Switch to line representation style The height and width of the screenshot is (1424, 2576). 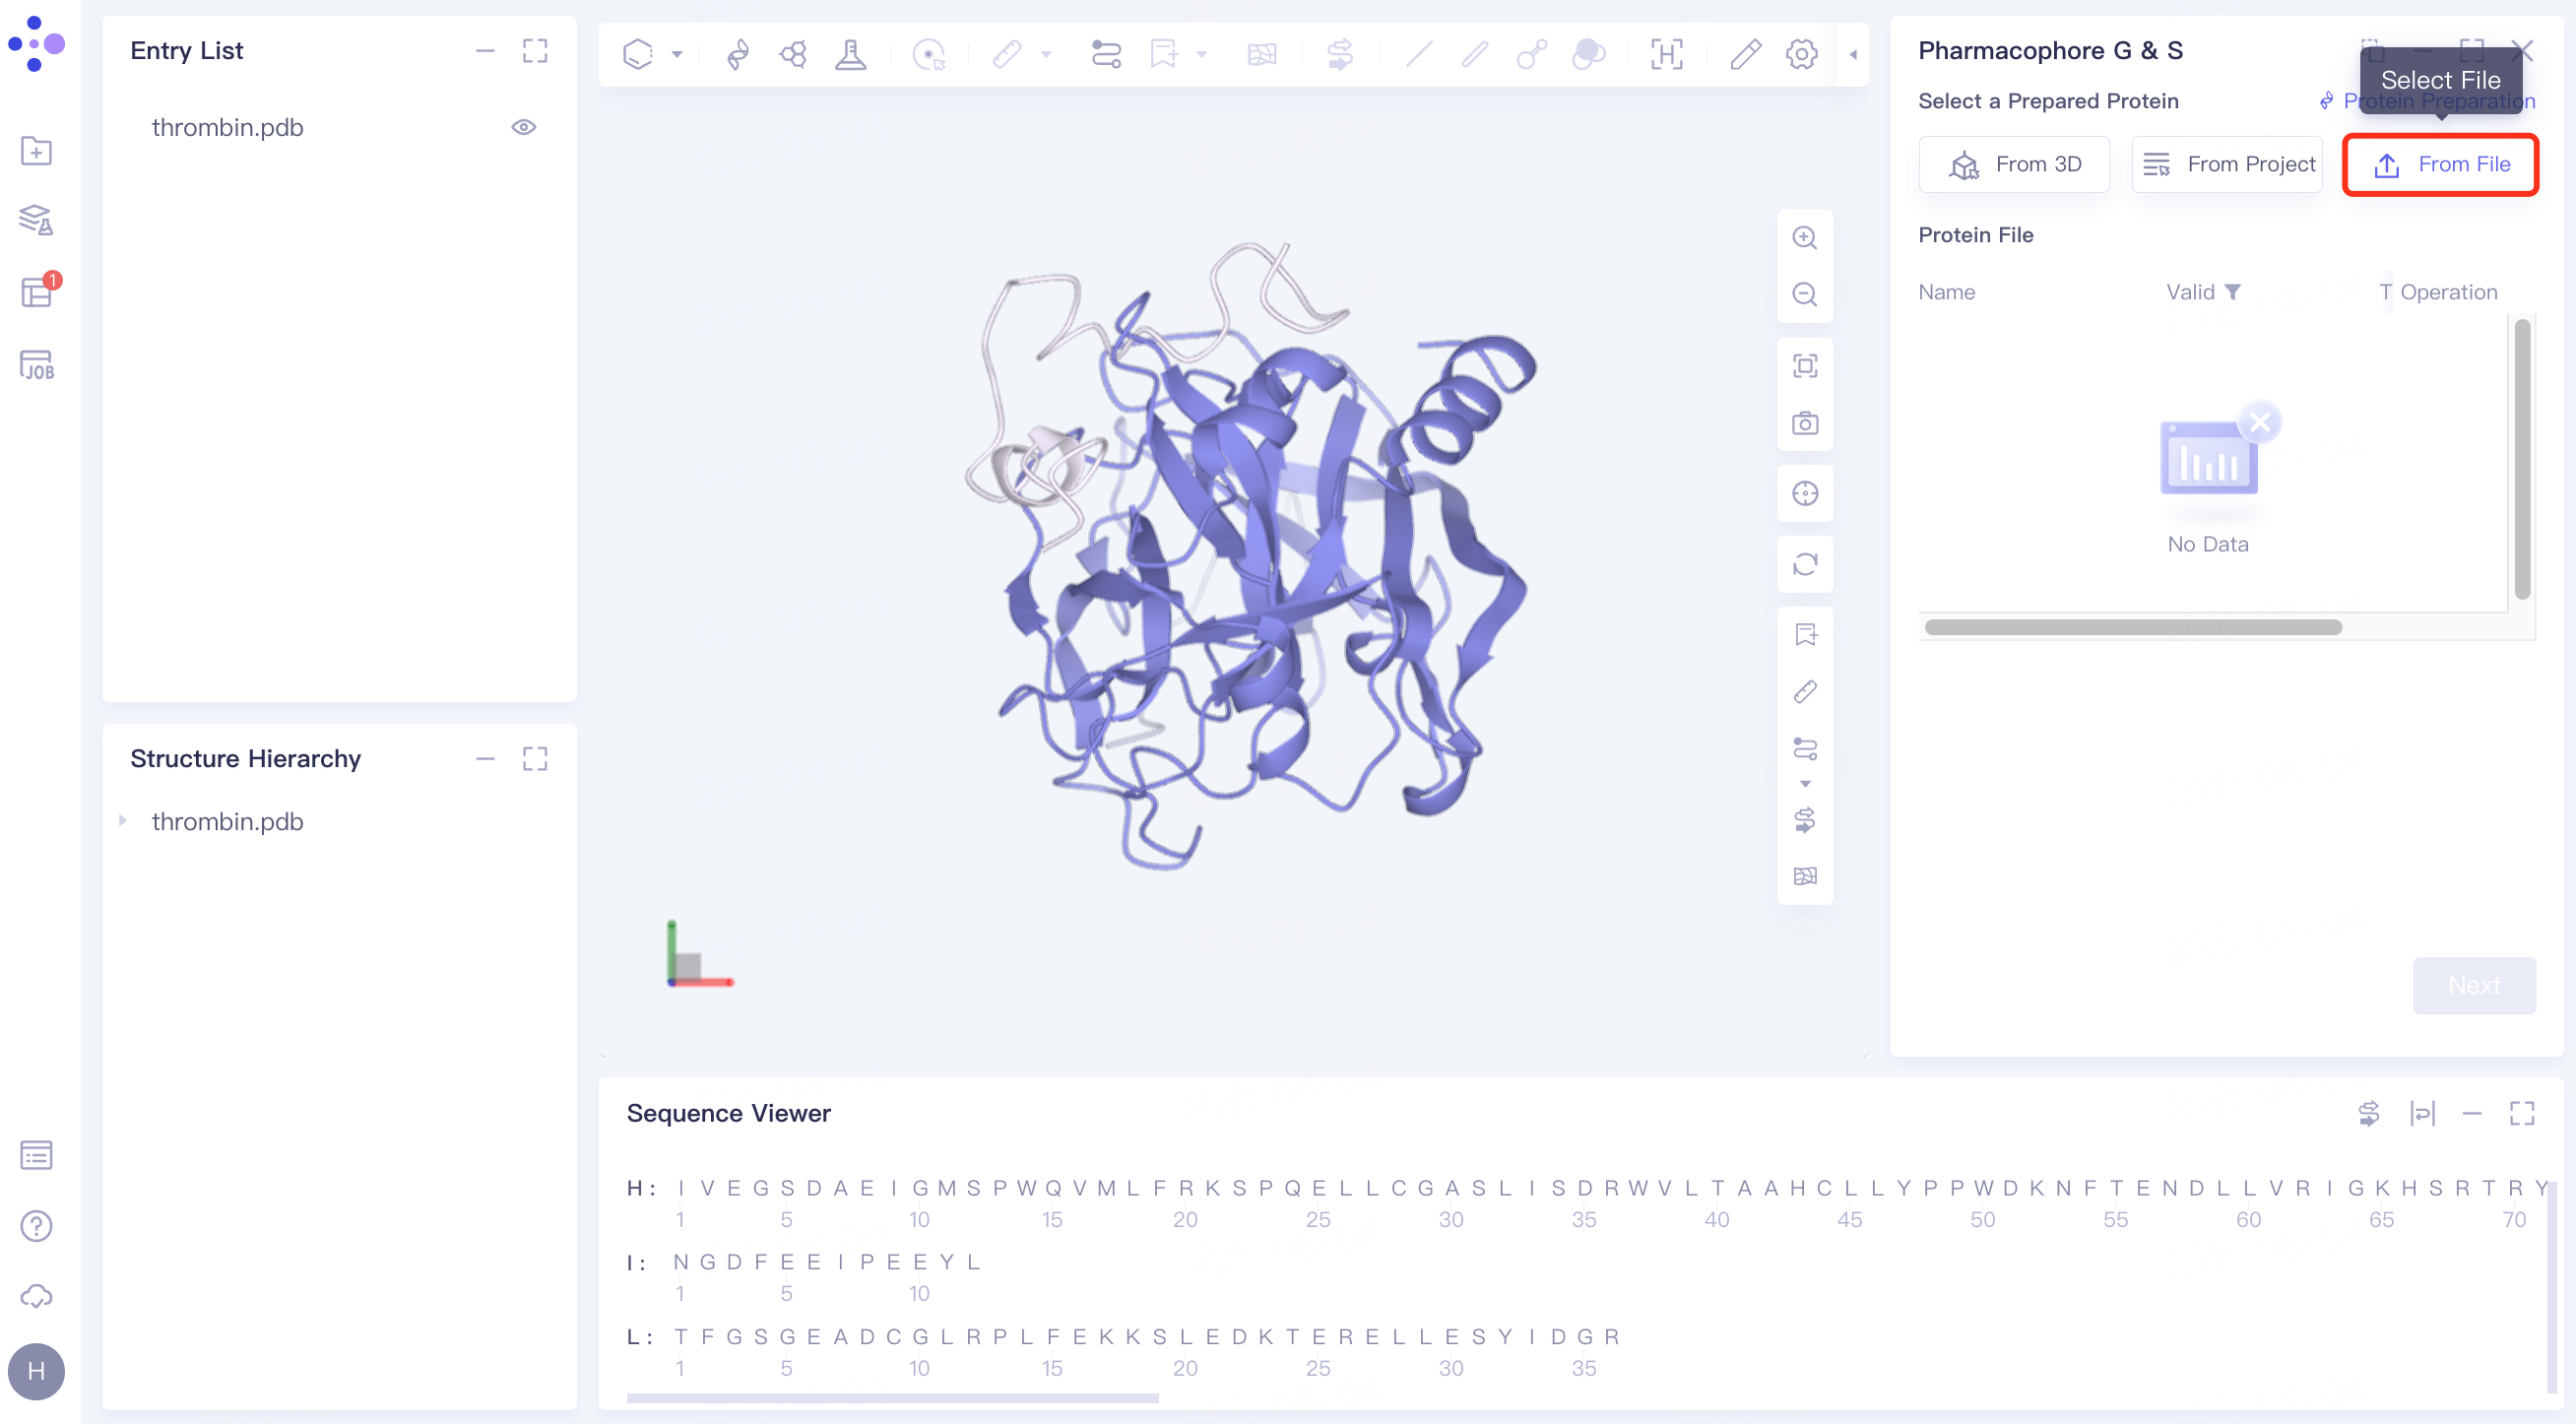tap(1418, 54)
